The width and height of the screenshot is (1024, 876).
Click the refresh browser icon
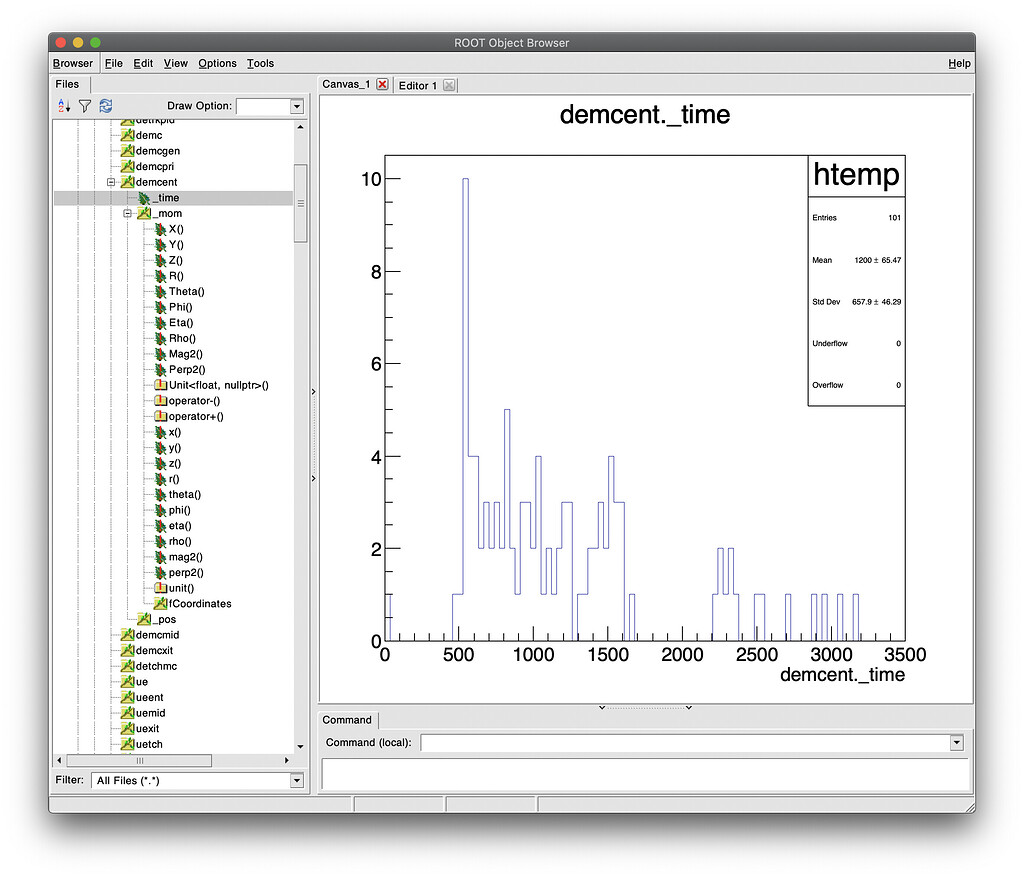pos(106,106)
